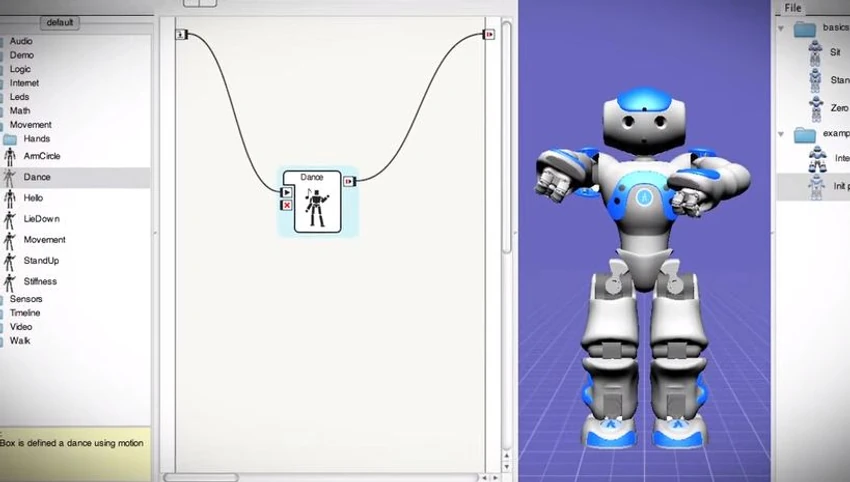Click the Dance box red stop input
This screenshot has height=482, width=850.
(x=287, y=205)
